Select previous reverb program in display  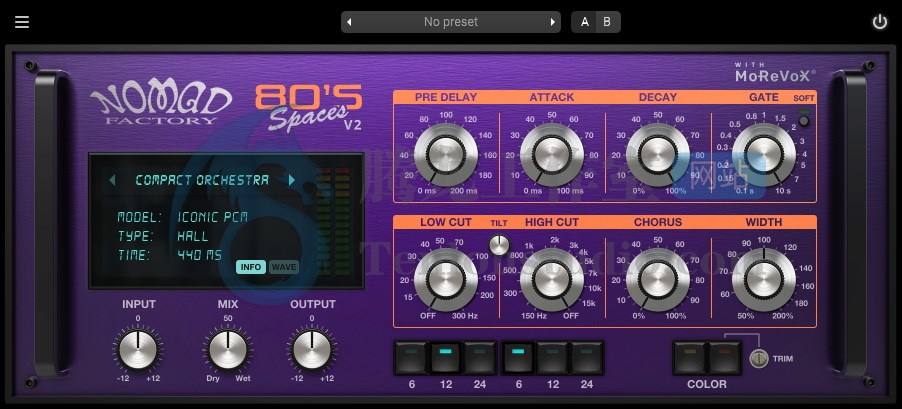112,180
